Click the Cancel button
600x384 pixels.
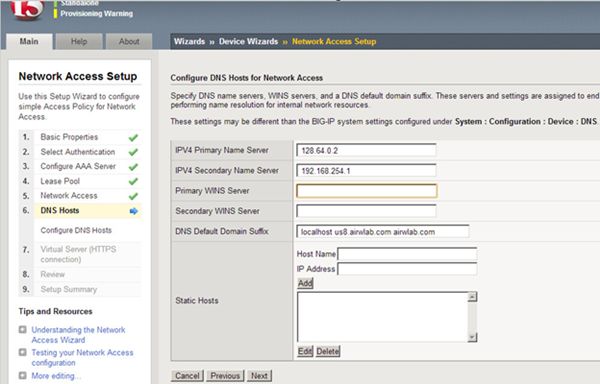[187, 376]
